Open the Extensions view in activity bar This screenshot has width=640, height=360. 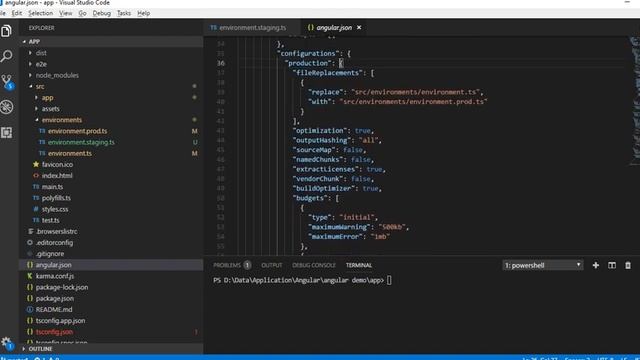coord(7,132)
